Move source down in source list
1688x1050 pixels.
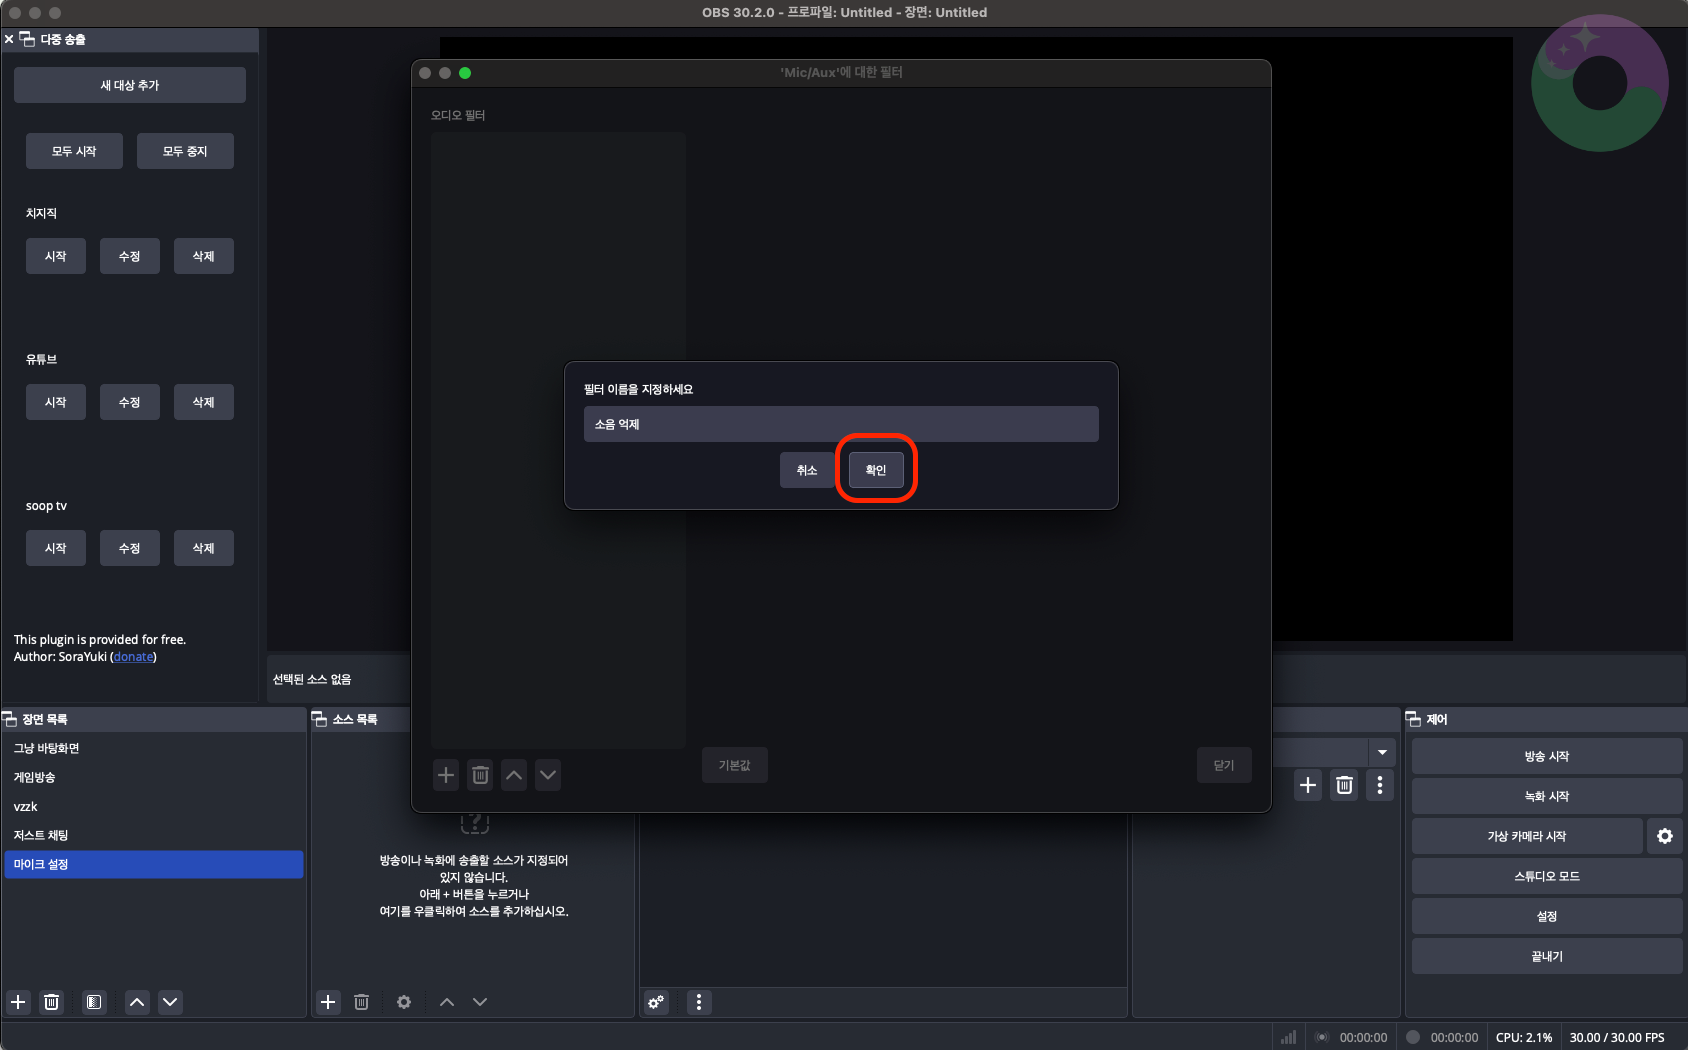(x=480, y=1002)
